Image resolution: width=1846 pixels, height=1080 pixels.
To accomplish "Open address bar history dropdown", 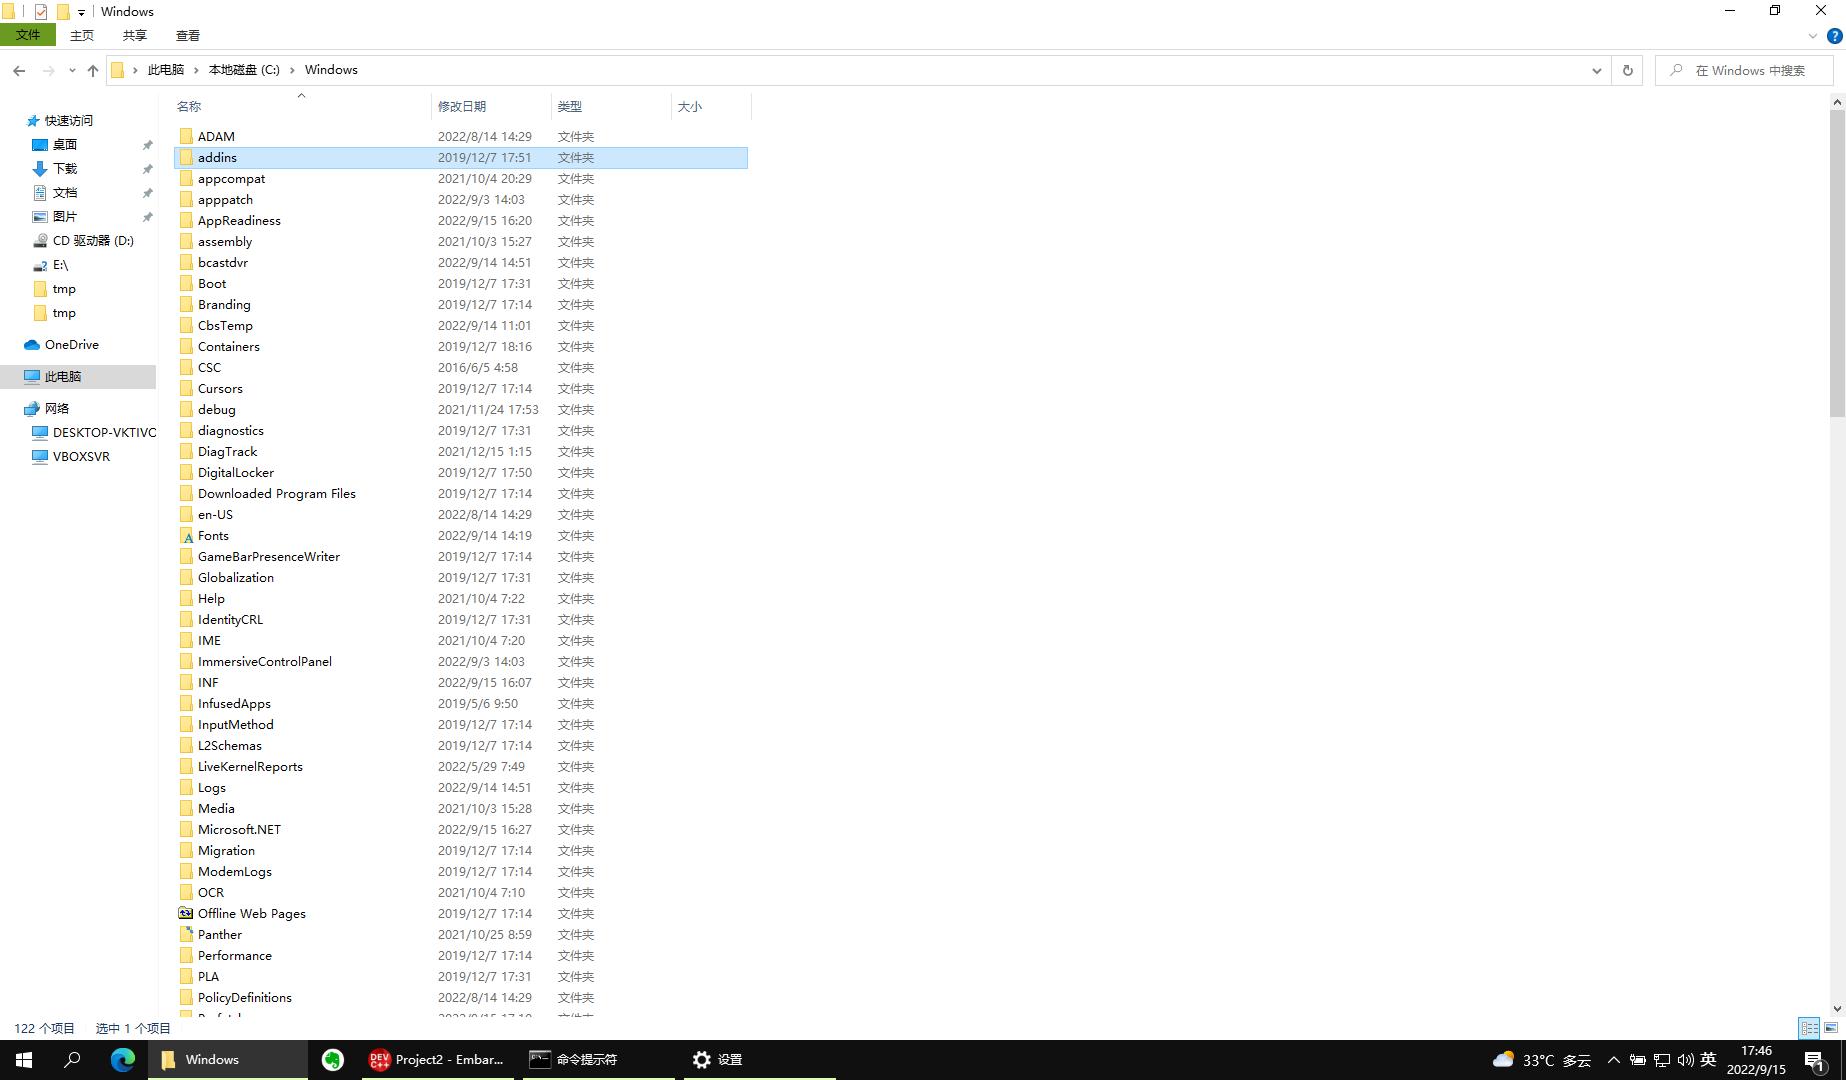I will coord(1596,70).
